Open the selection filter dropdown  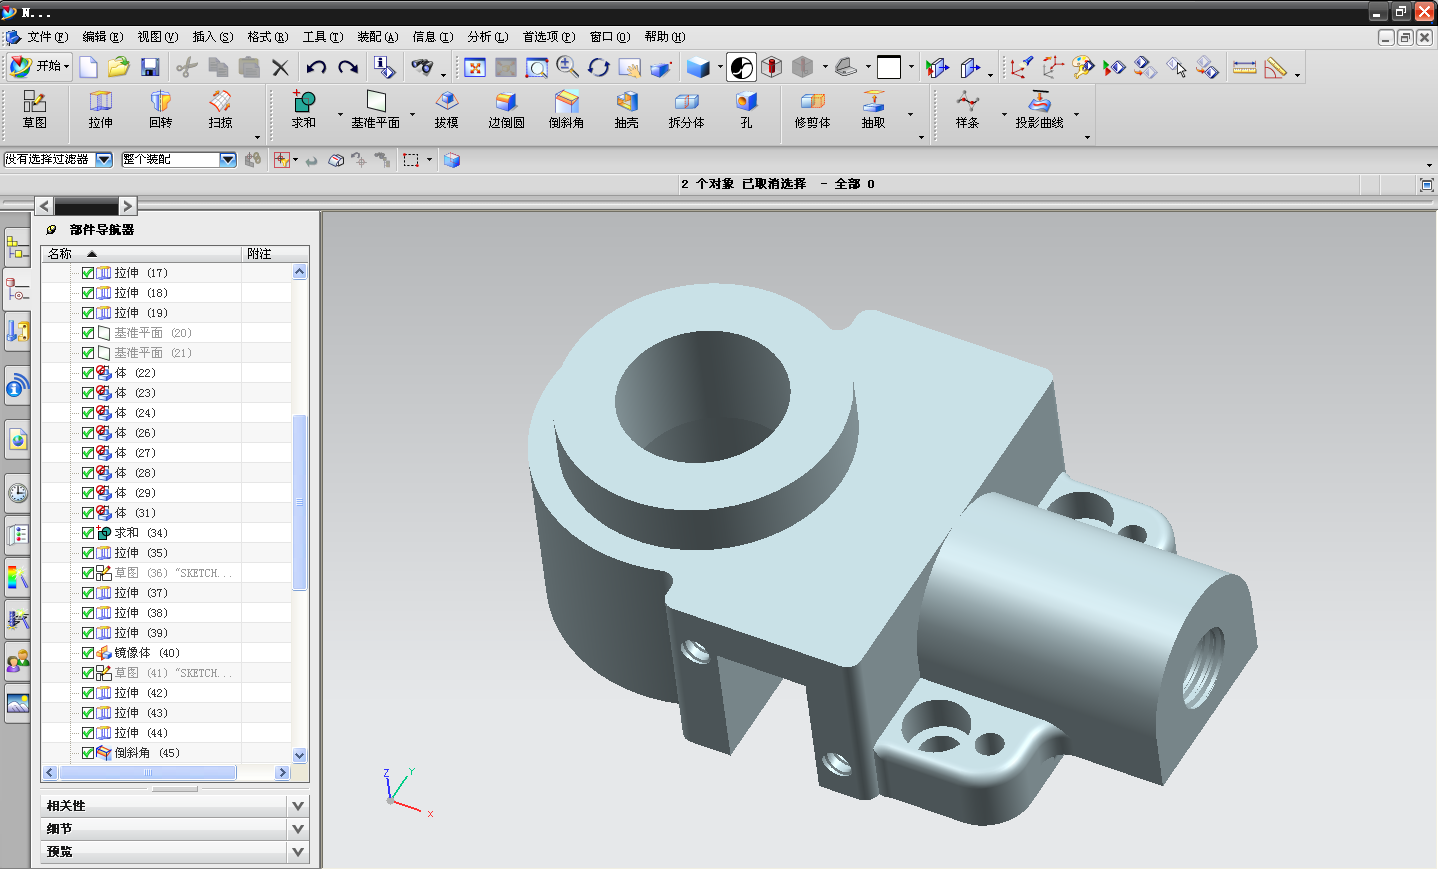tap(104, 160)
